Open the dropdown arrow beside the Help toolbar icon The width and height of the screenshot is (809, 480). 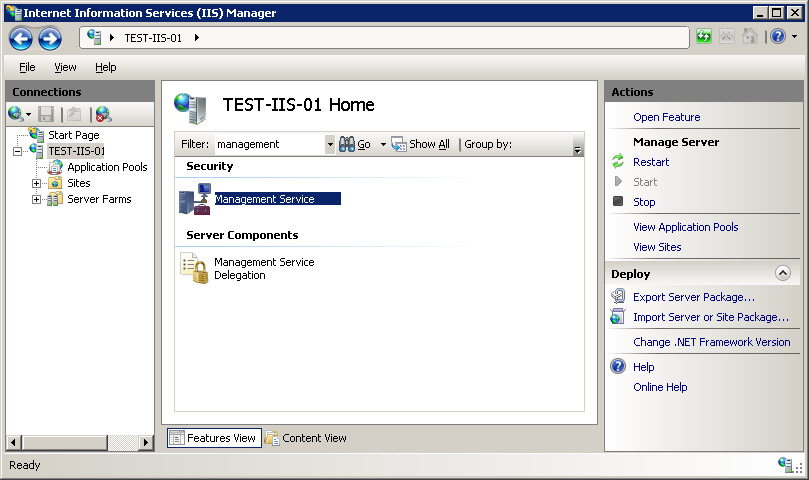tap(795, 37)
